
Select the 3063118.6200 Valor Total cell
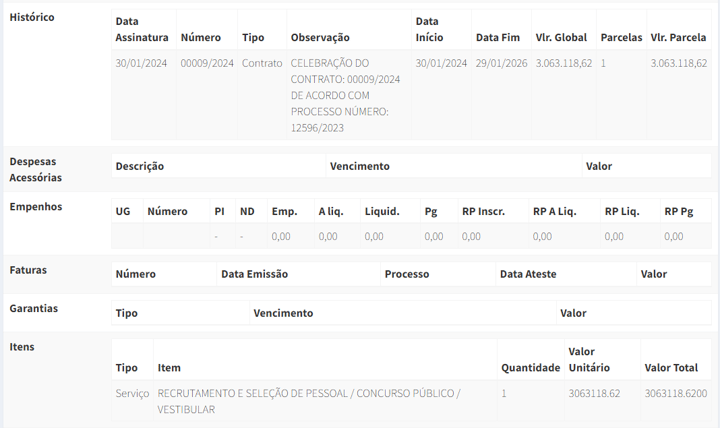pyautogui.click(x=676, y=394)
